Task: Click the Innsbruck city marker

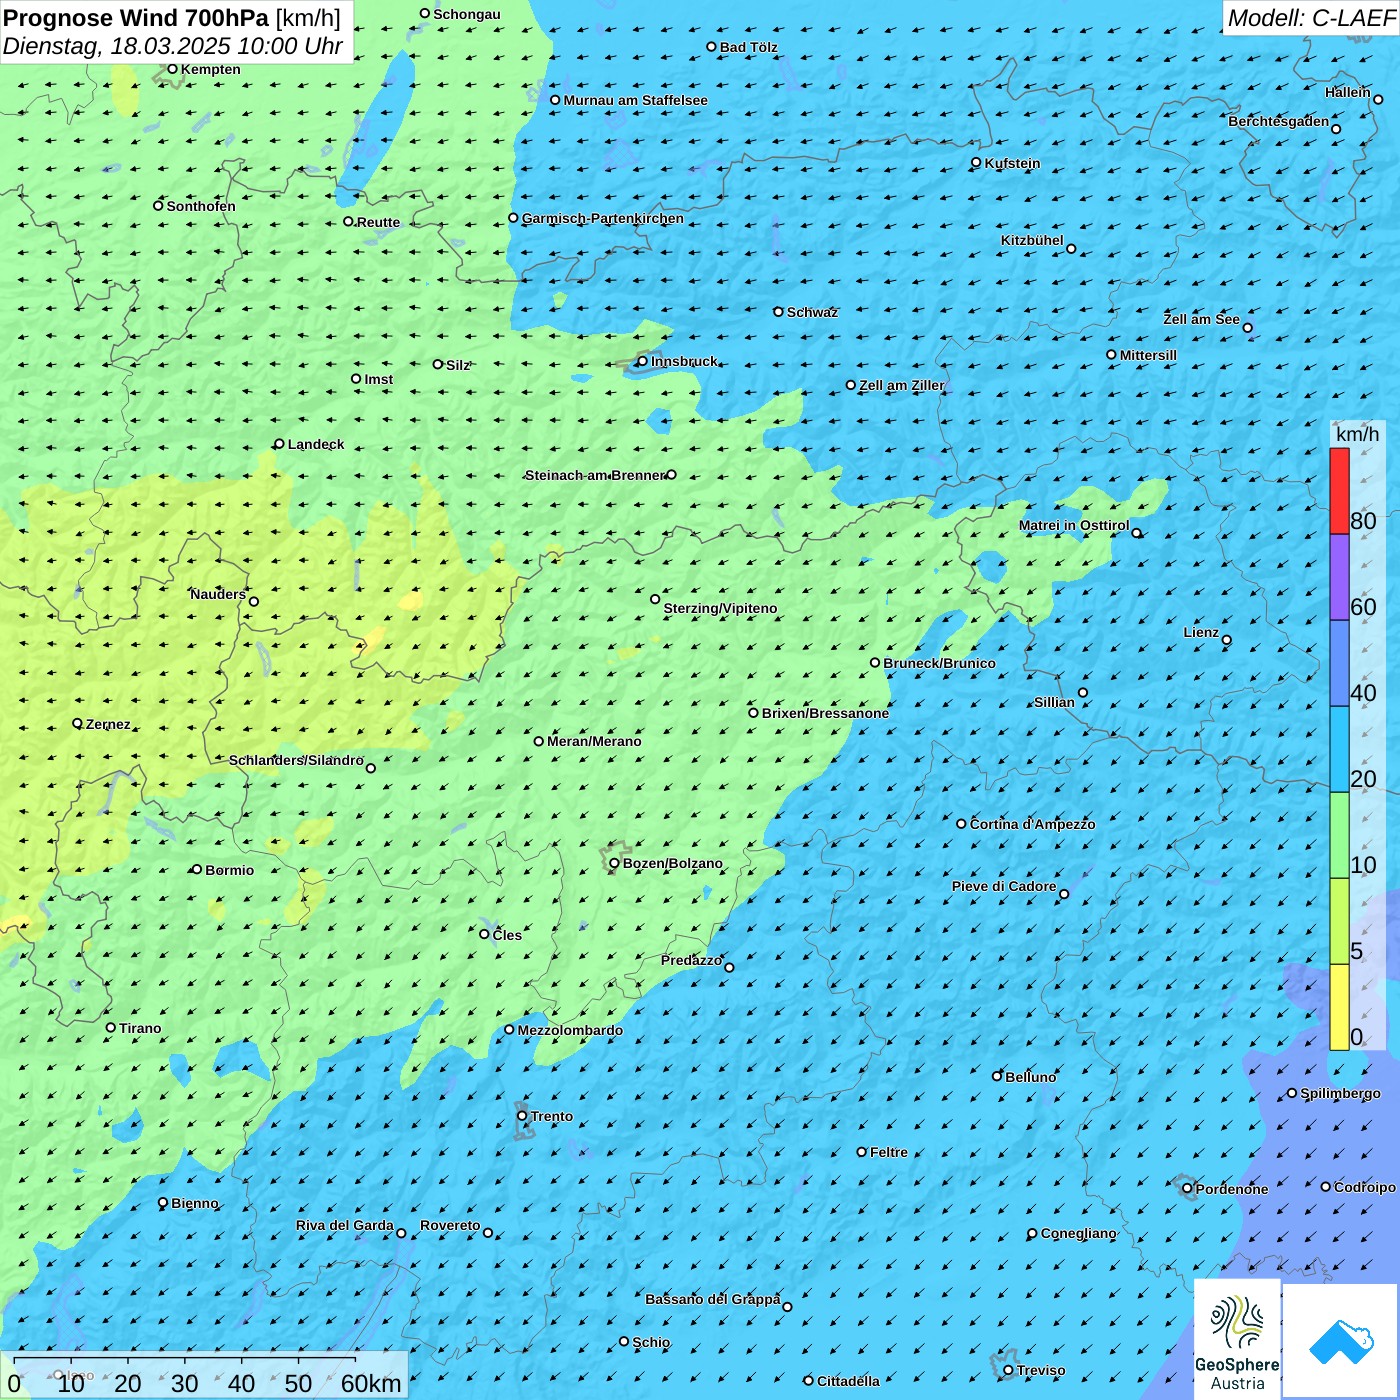Action: point(642,361)
